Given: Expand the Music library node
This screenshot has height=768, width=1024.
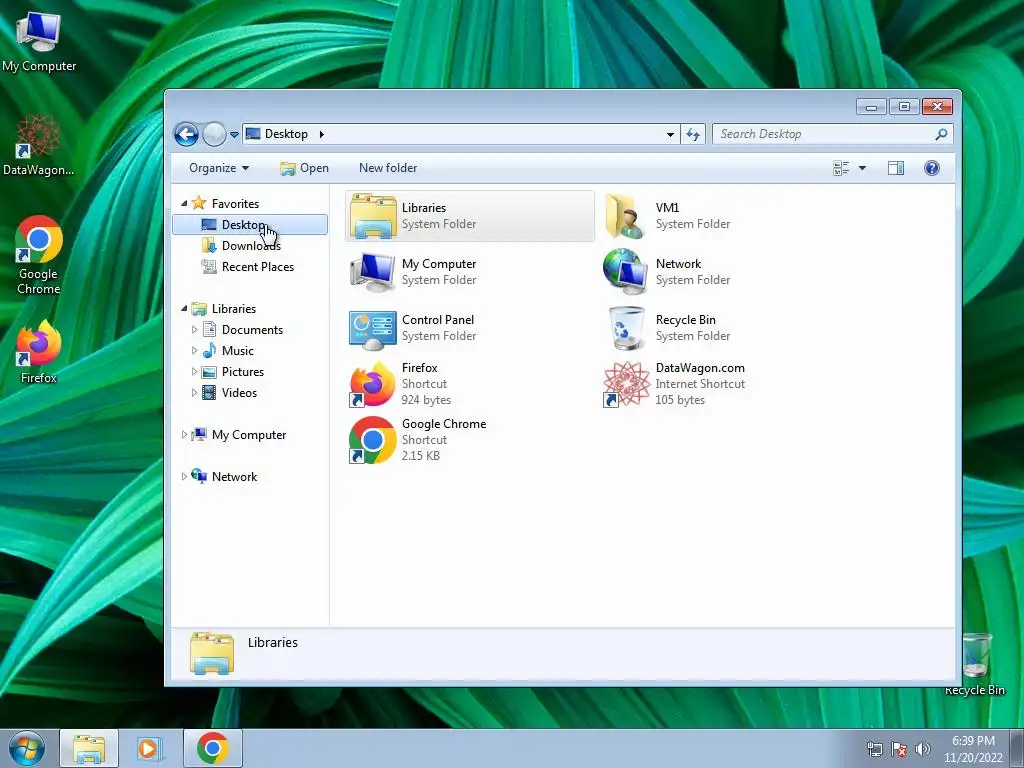Looking at the screenshot, I should point(194,351).
